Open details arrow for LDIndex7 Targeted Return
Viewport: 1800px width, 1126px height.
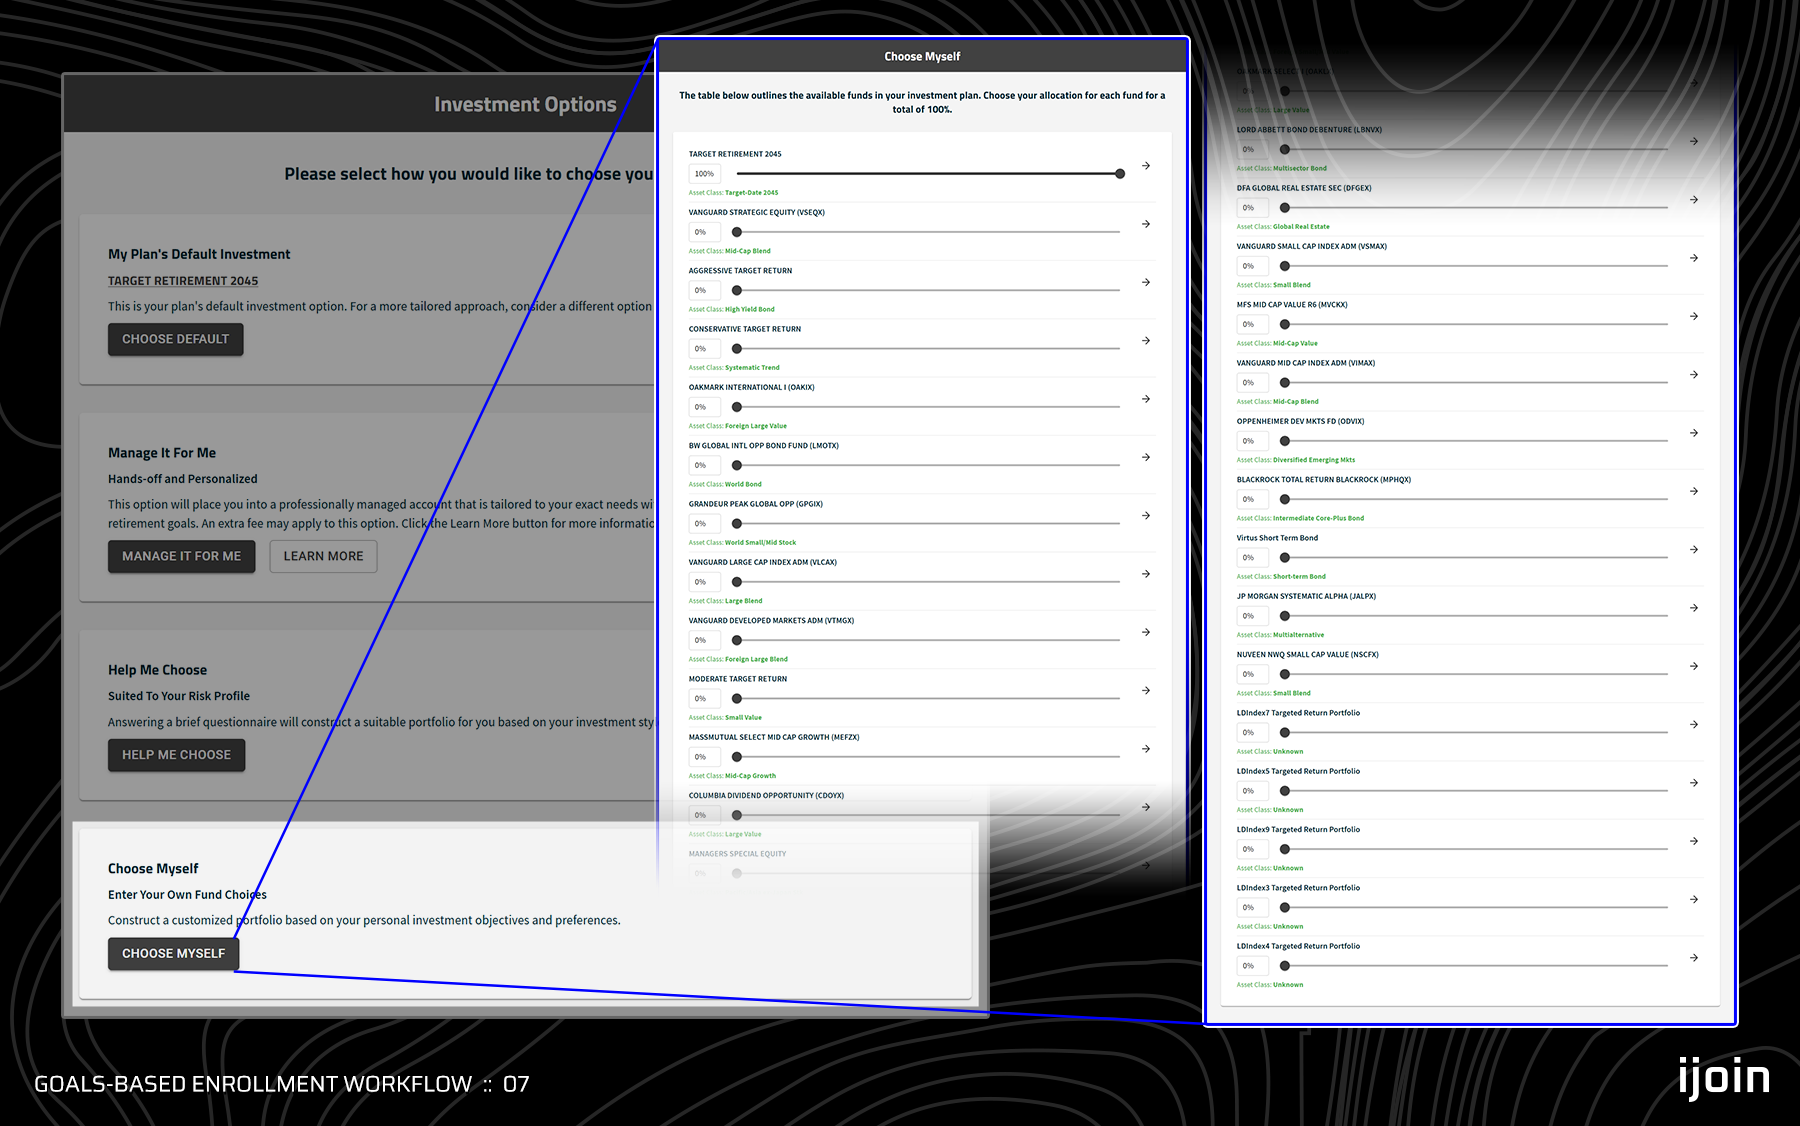point(1694,725)
